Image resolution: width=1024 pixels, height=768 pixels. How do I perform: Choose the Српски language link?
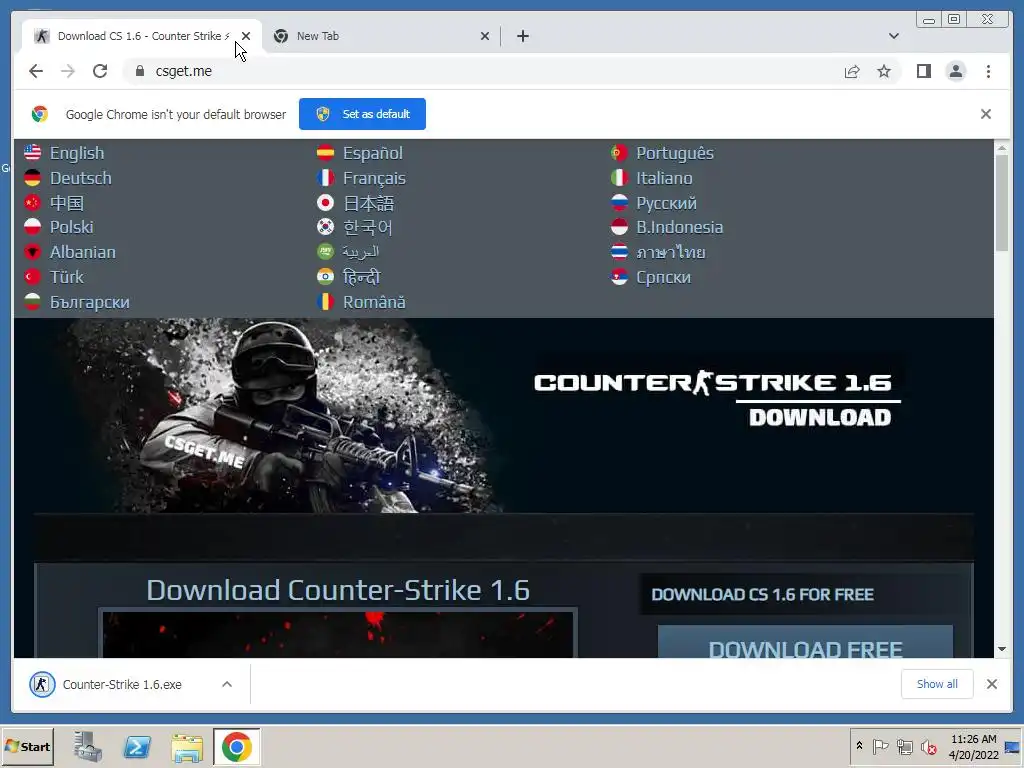point(664,277)
